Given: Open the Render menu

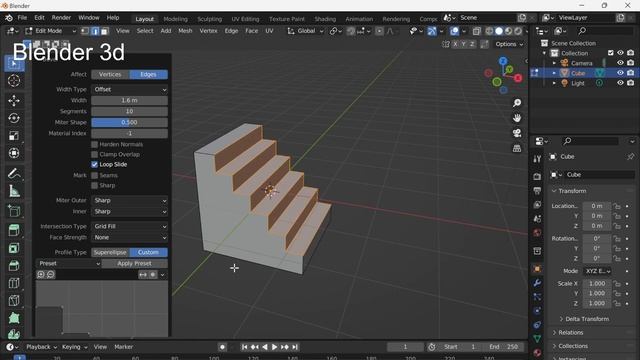Looking at the screenshot, I should (61, 18).
